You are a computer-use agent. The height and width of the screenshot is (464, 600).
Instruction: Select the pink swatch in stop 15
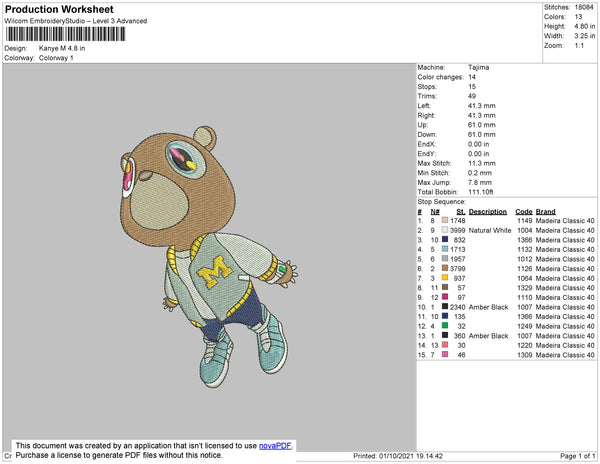445,354
